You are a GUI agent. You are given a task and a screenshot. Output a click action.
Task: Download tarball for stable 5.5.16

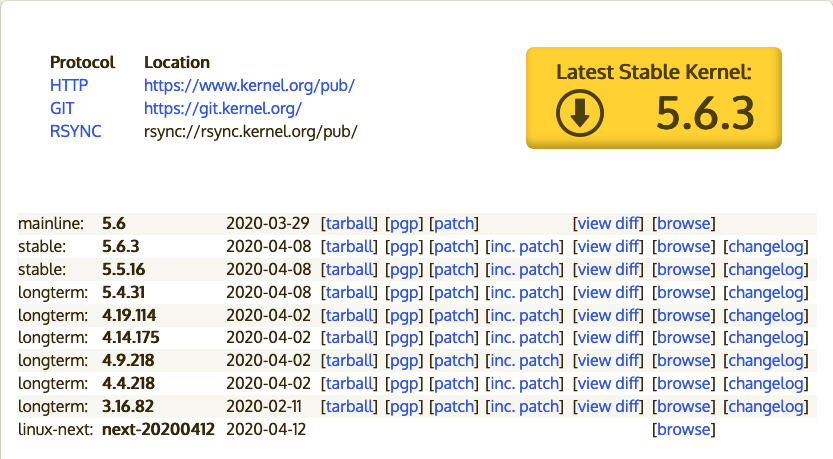coord(349,269)
